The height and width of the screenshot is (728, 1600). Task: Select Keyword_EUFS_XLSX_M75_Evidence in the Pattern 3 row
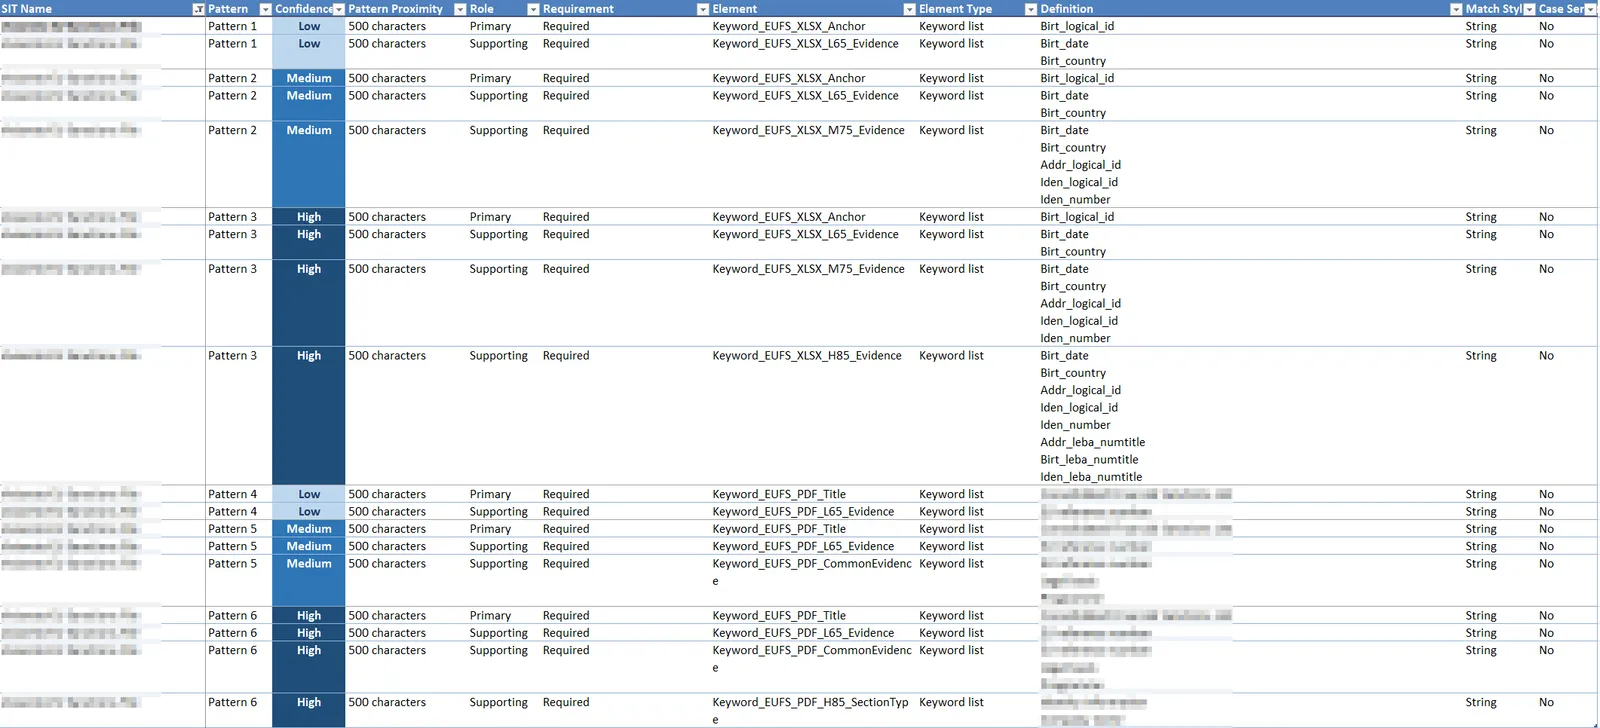click(x=808, y=269)
